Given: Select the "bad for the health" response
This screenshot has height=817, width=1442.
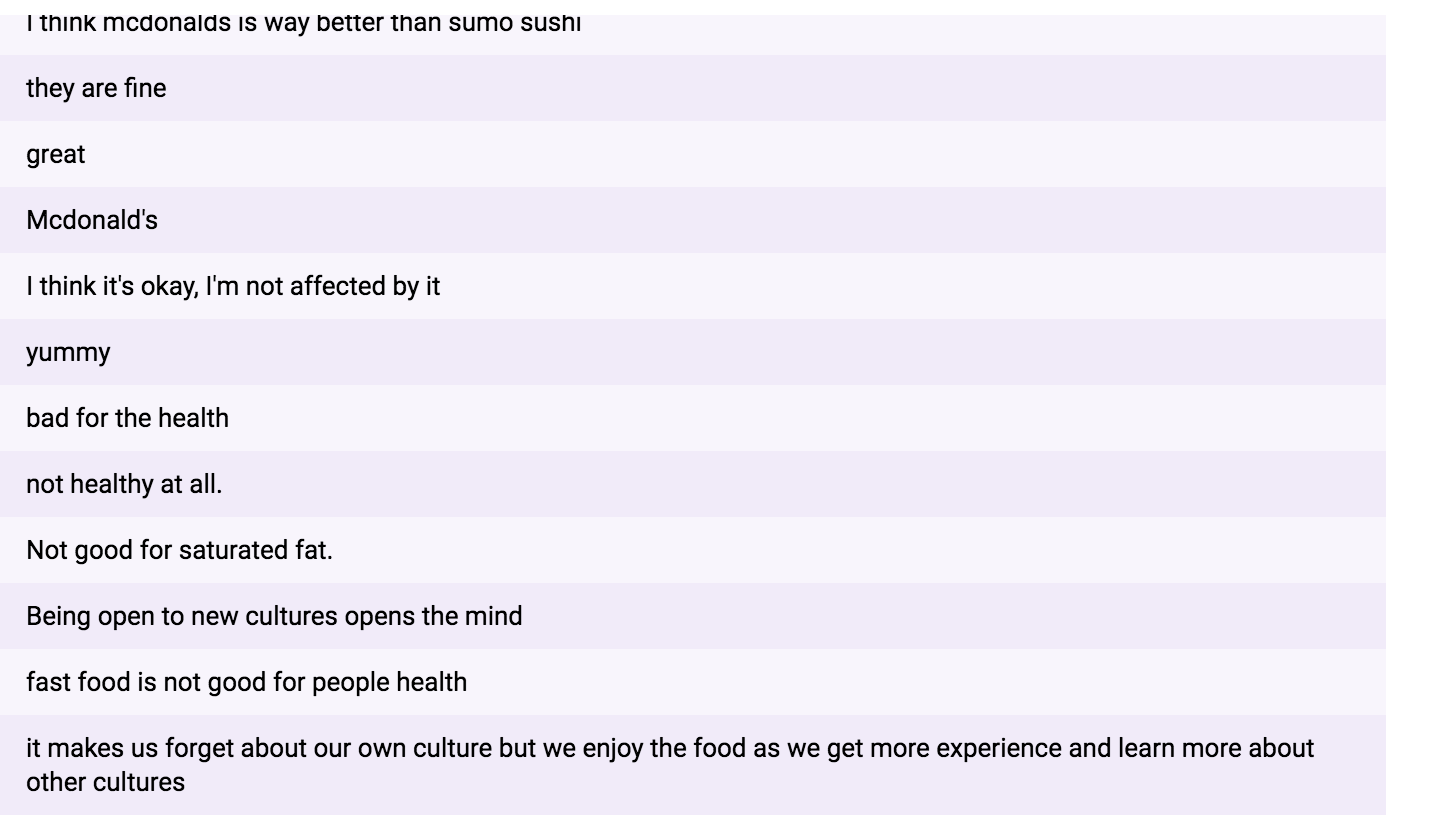Looking at the screenshot, I should click(x=127, y=418).
